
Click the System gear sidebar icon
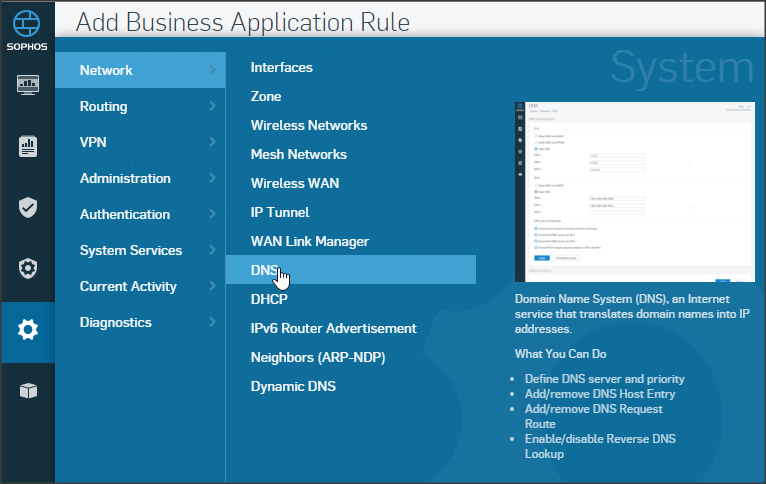point(28,329)
